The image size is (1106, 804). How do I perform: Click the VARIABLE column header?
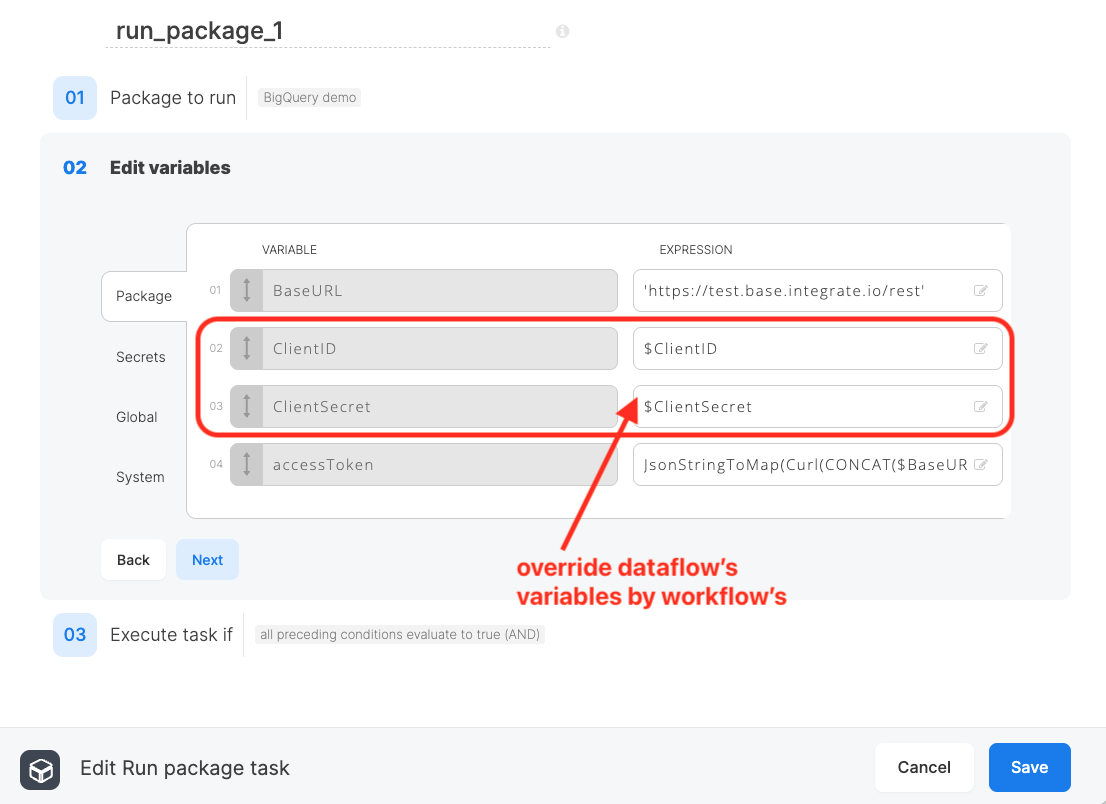tap(289, 250)
